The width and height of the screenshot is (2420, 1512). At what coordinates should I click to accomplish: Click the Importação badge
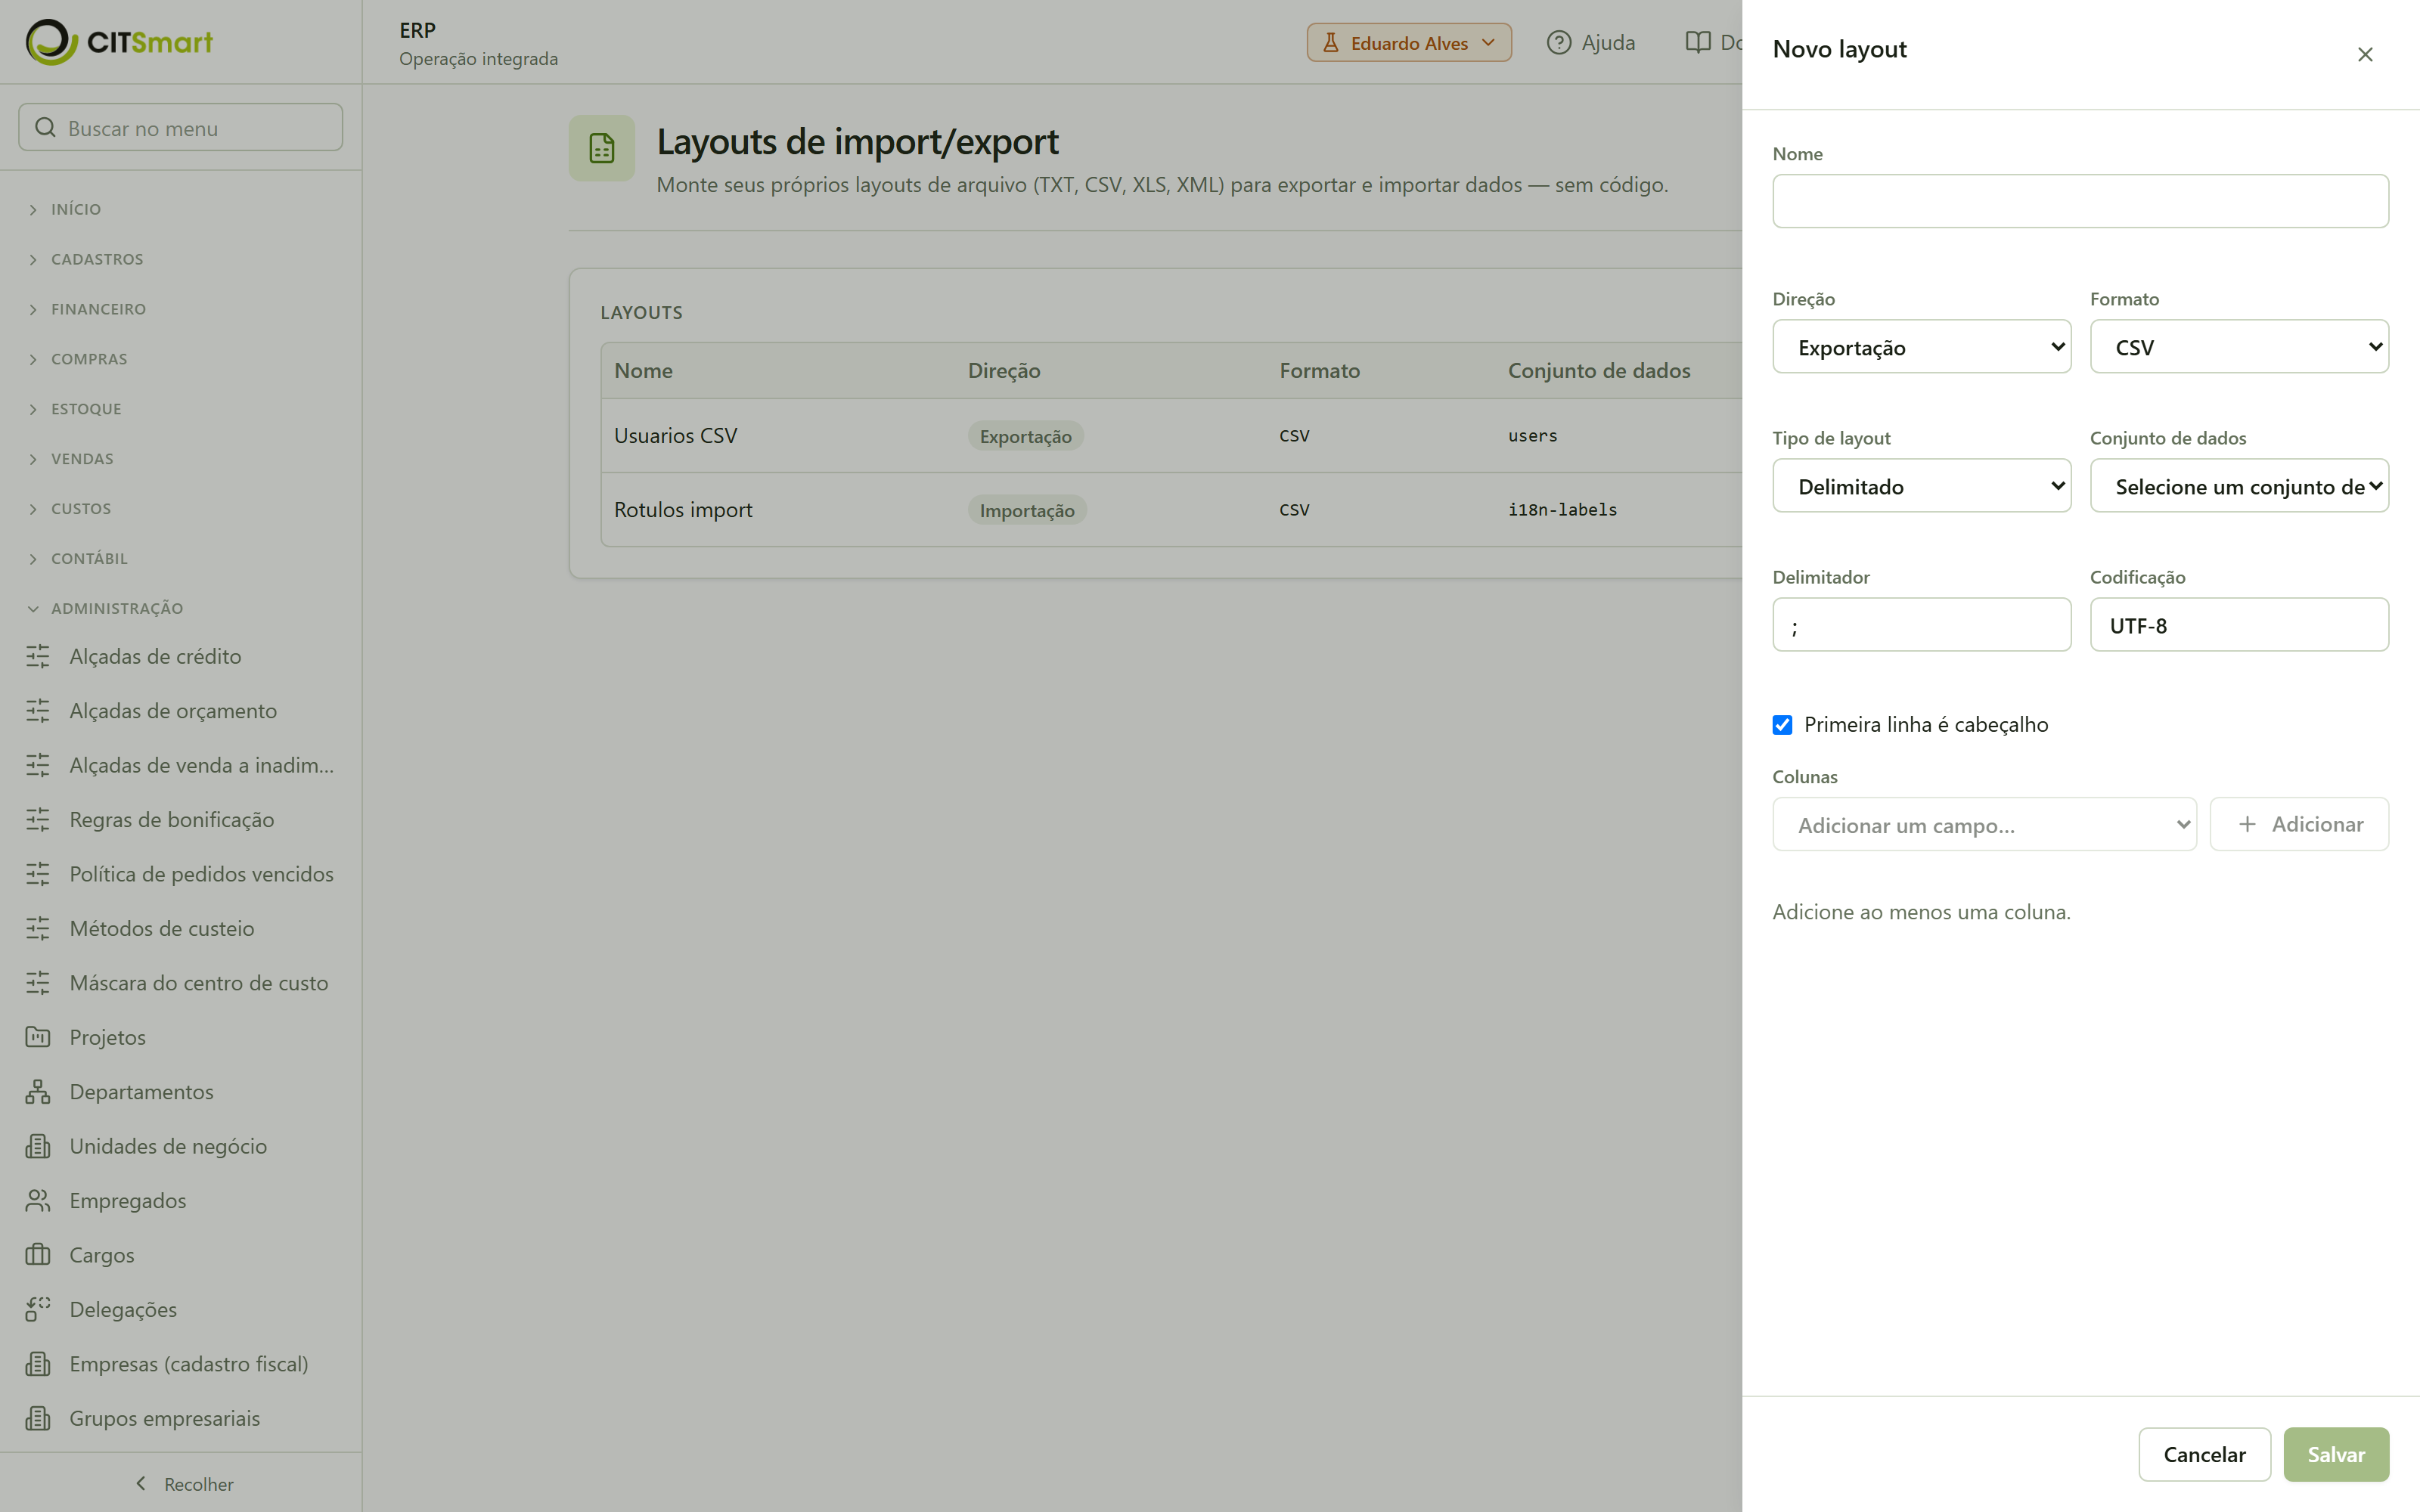(1027, 510)
